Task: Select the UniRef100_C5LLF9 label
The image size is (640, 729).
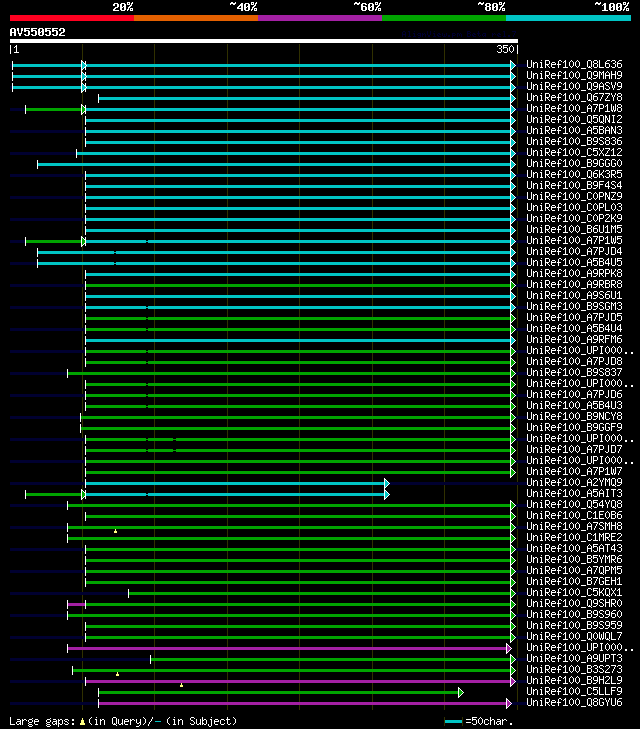Action: [574, 692]
